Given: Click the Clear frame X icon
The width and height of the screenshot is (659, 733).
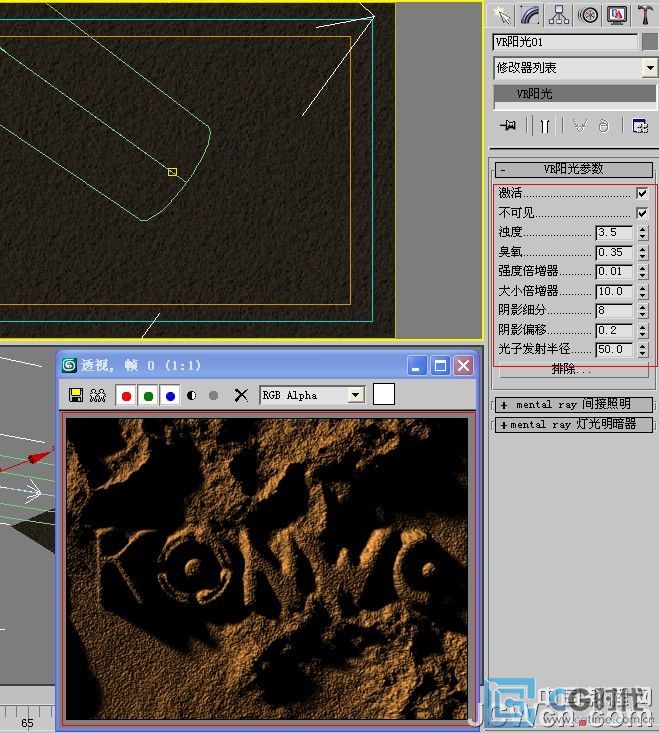Looking at the screenshot, I should click(241, 395).
